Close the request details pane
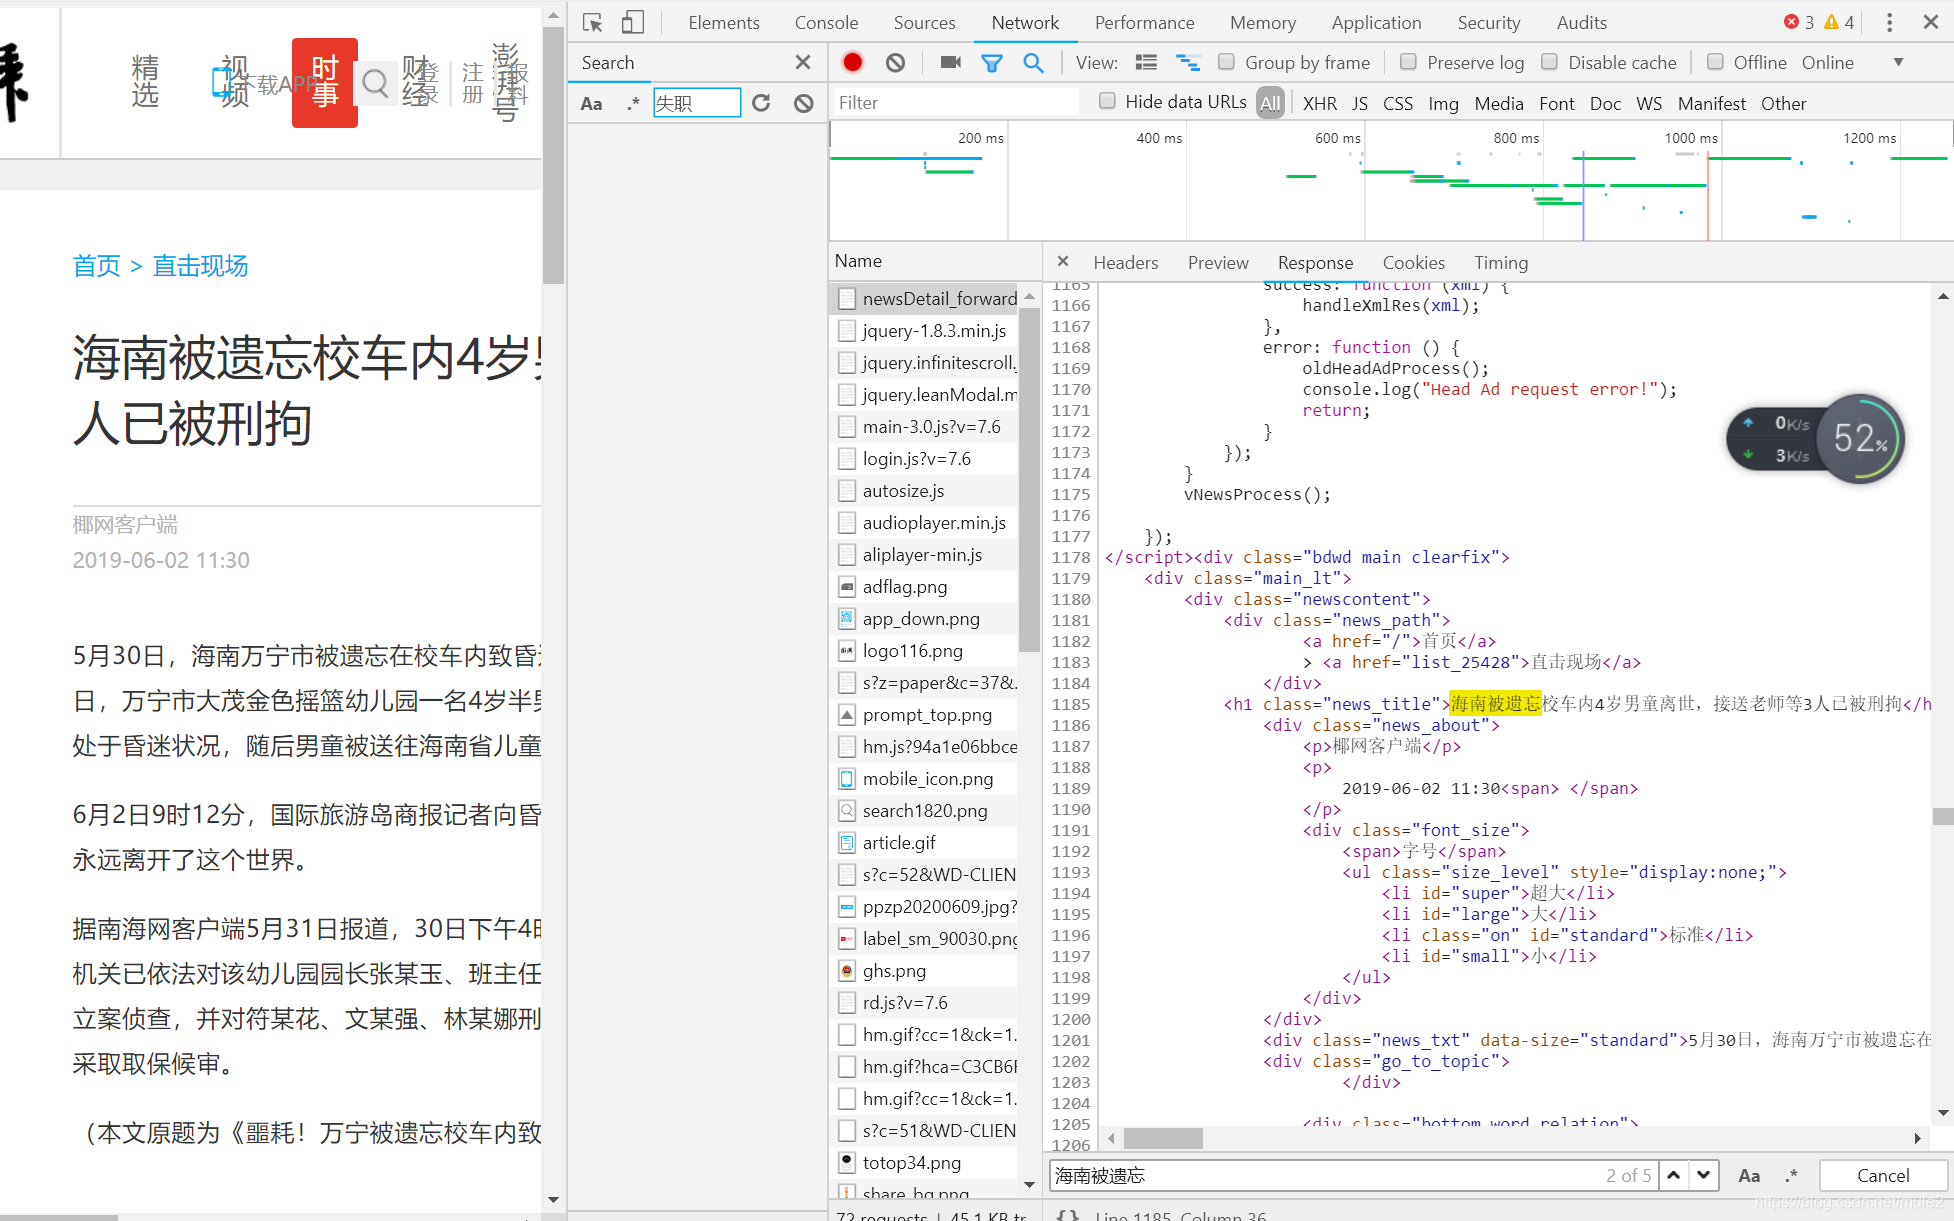 [x=1063, y=261]
